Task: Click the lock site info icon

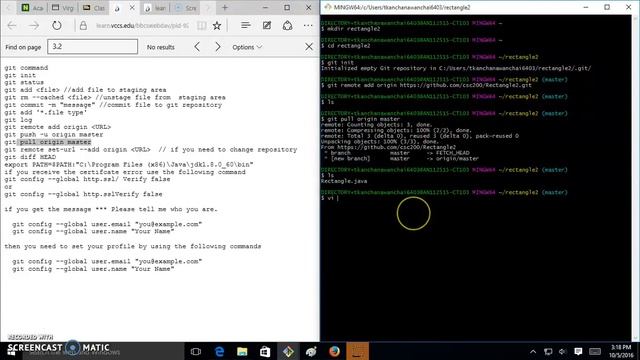Action: 83,26
